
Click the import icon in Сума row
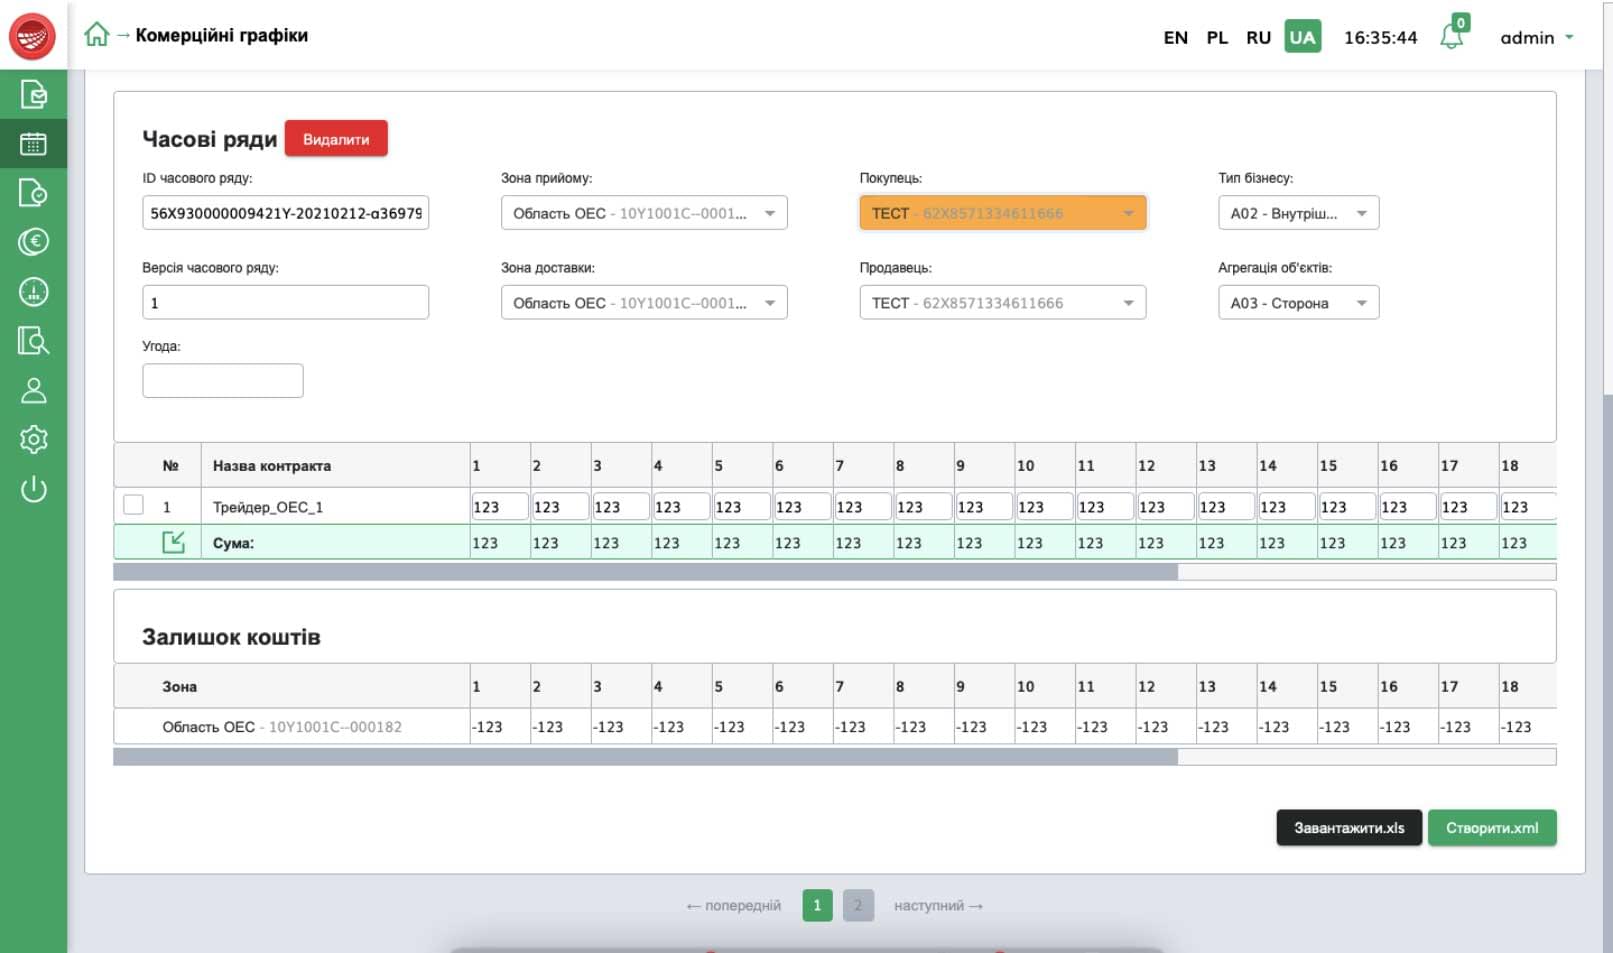(x=173, y=542)
